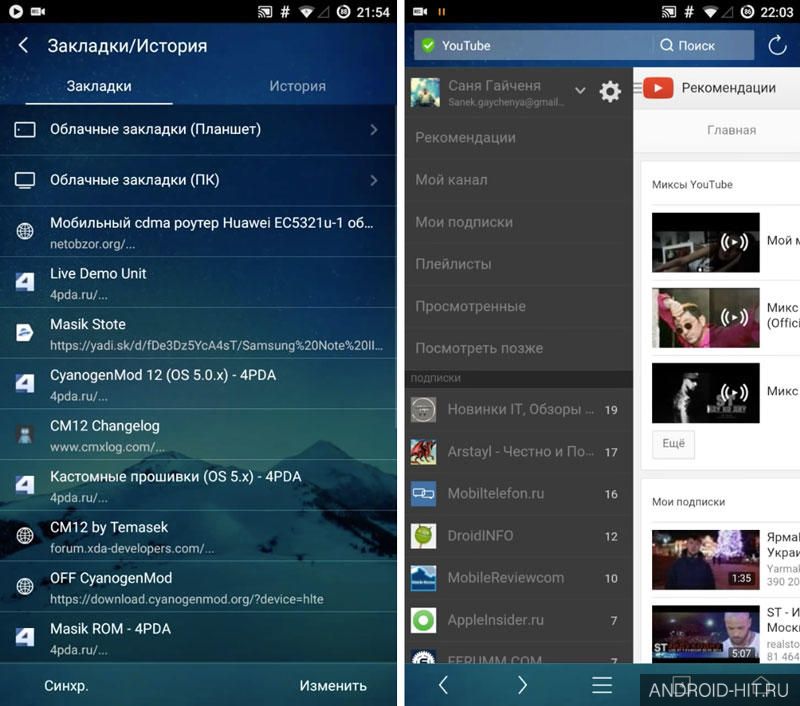The image size is (800, 706).
Task: Open the PC cloud bookmarks monitor icon
Action: [x=25, y=180]
